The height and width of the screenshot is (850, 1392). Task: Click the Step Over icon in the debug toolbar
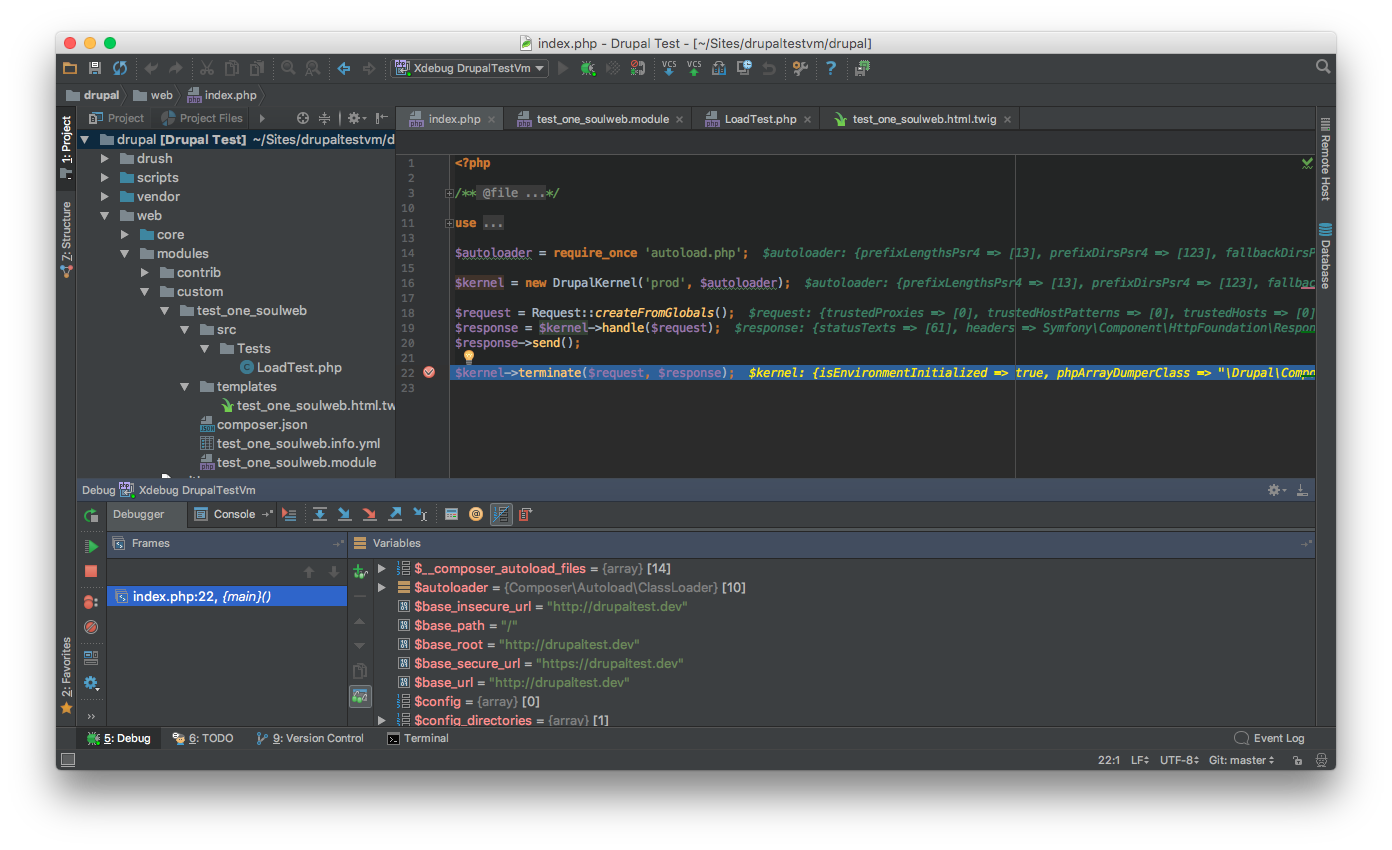320,514
